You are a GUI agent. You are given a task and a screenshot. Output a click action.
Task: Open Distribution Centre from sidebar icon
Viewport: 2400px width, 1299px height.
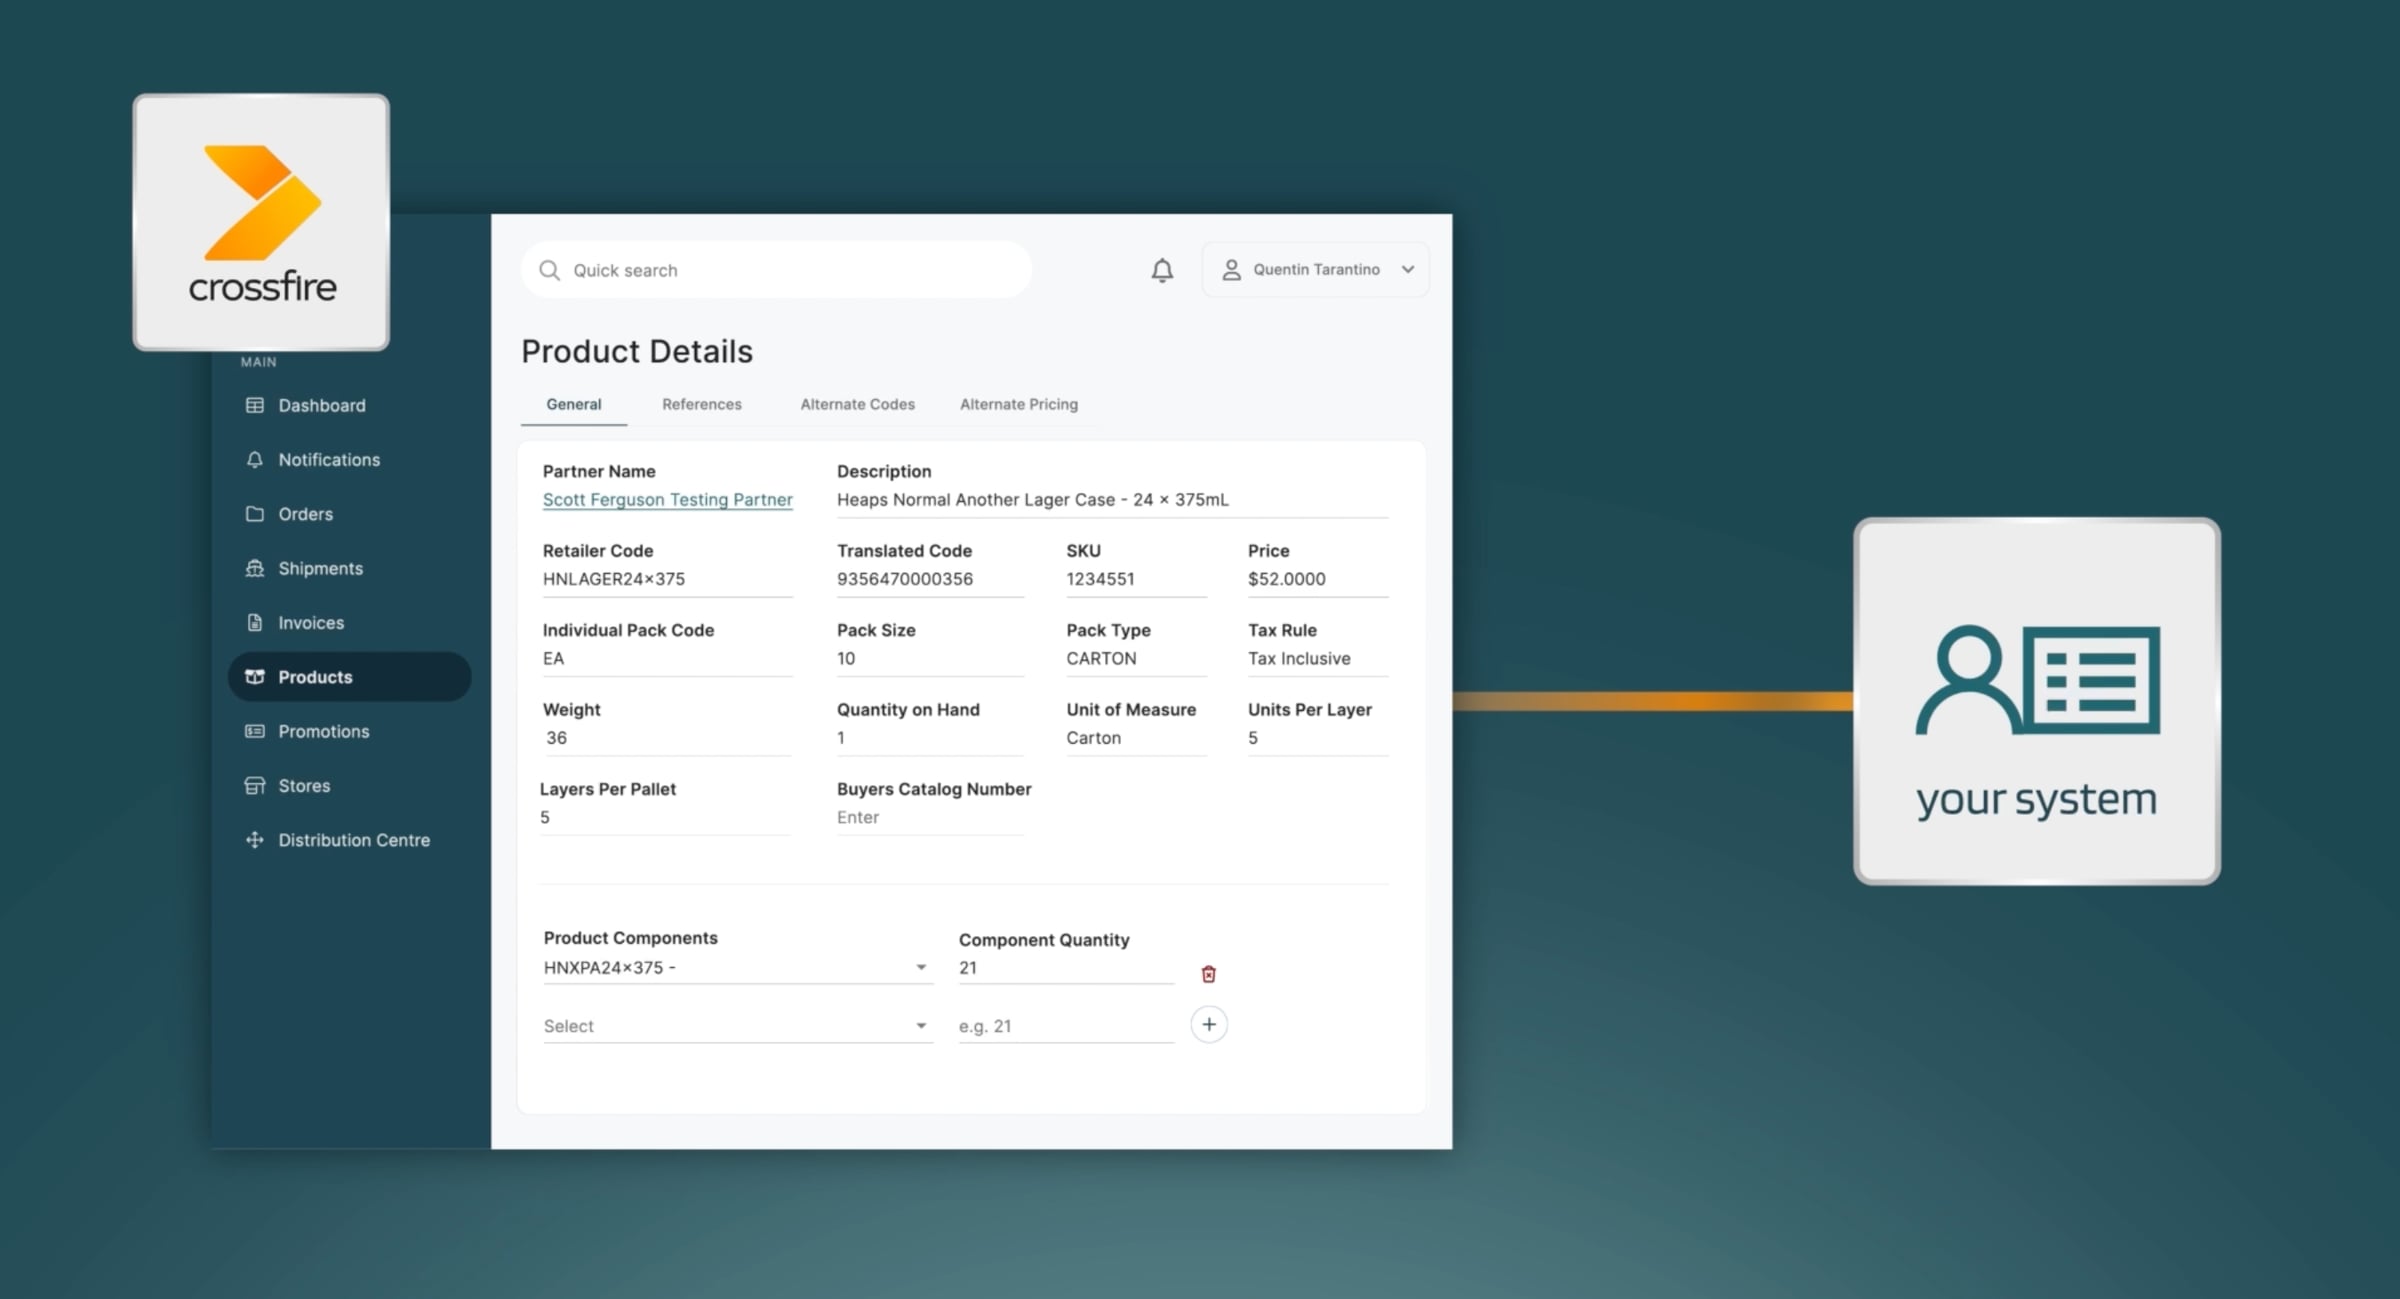[x=255, y=840]
